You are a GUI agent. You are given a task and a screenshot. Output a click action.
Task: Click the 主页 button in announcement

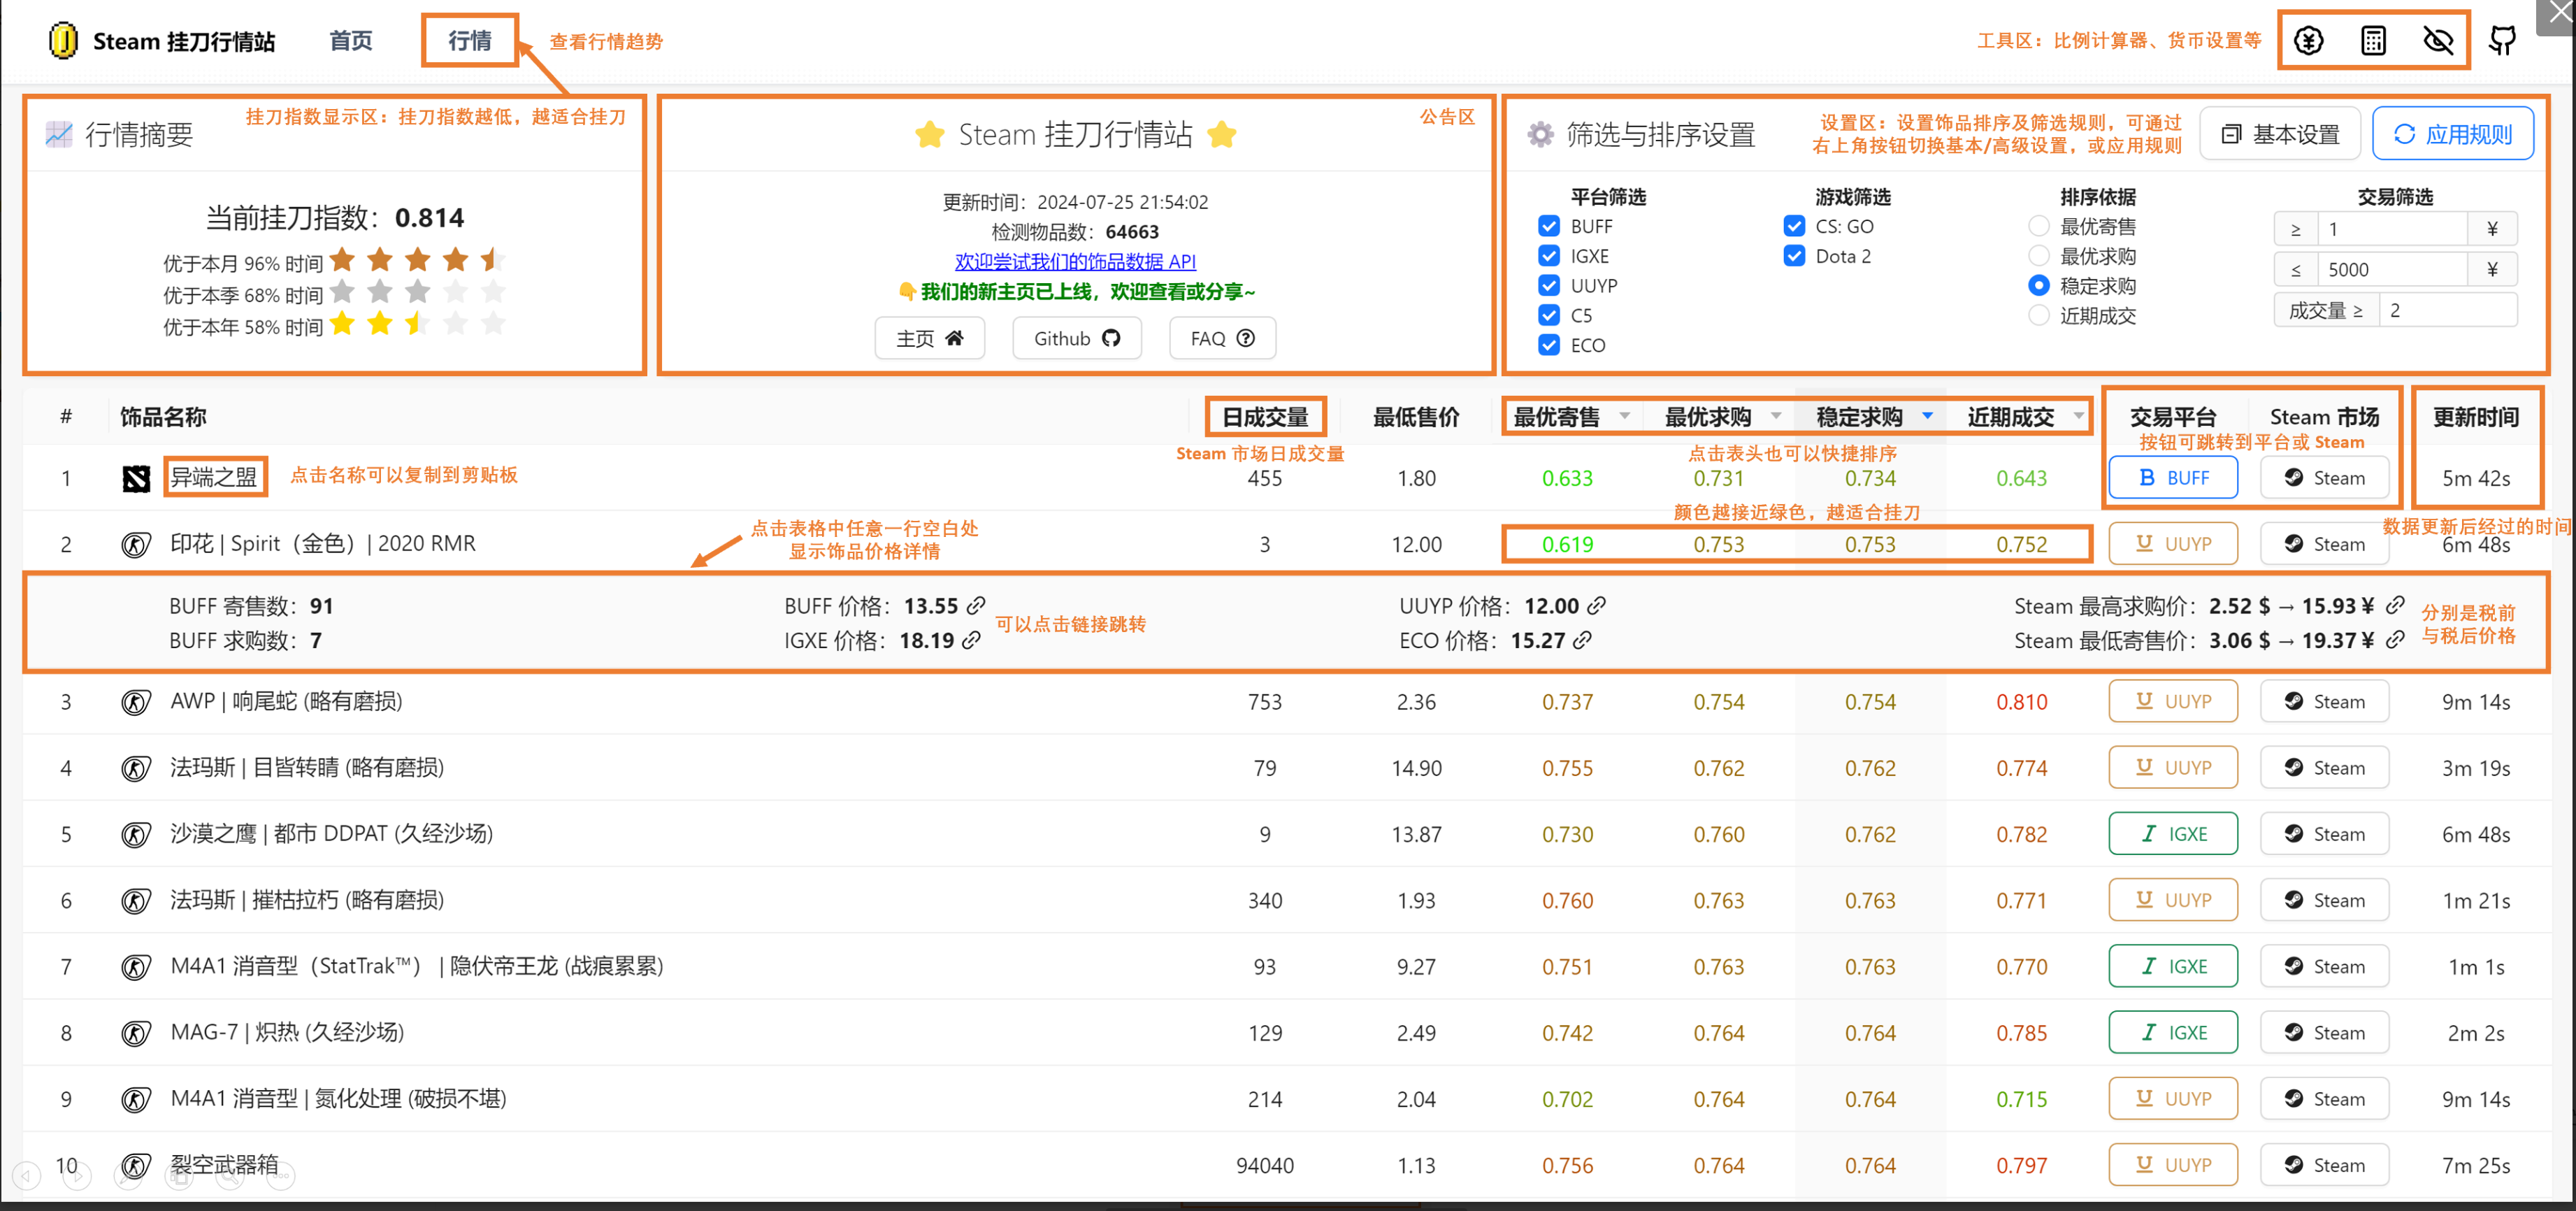pyautogui.click(x=930, y=338)
